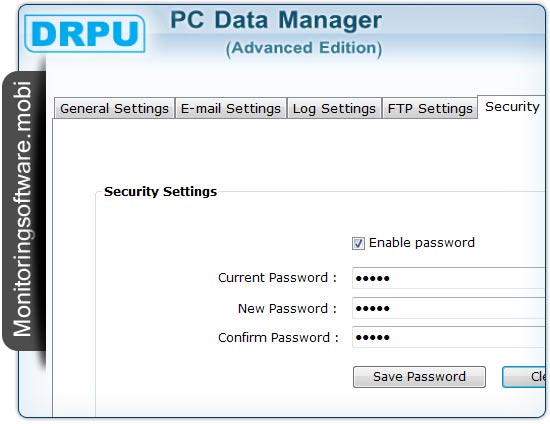Select the FTP Settings tab

430,108
